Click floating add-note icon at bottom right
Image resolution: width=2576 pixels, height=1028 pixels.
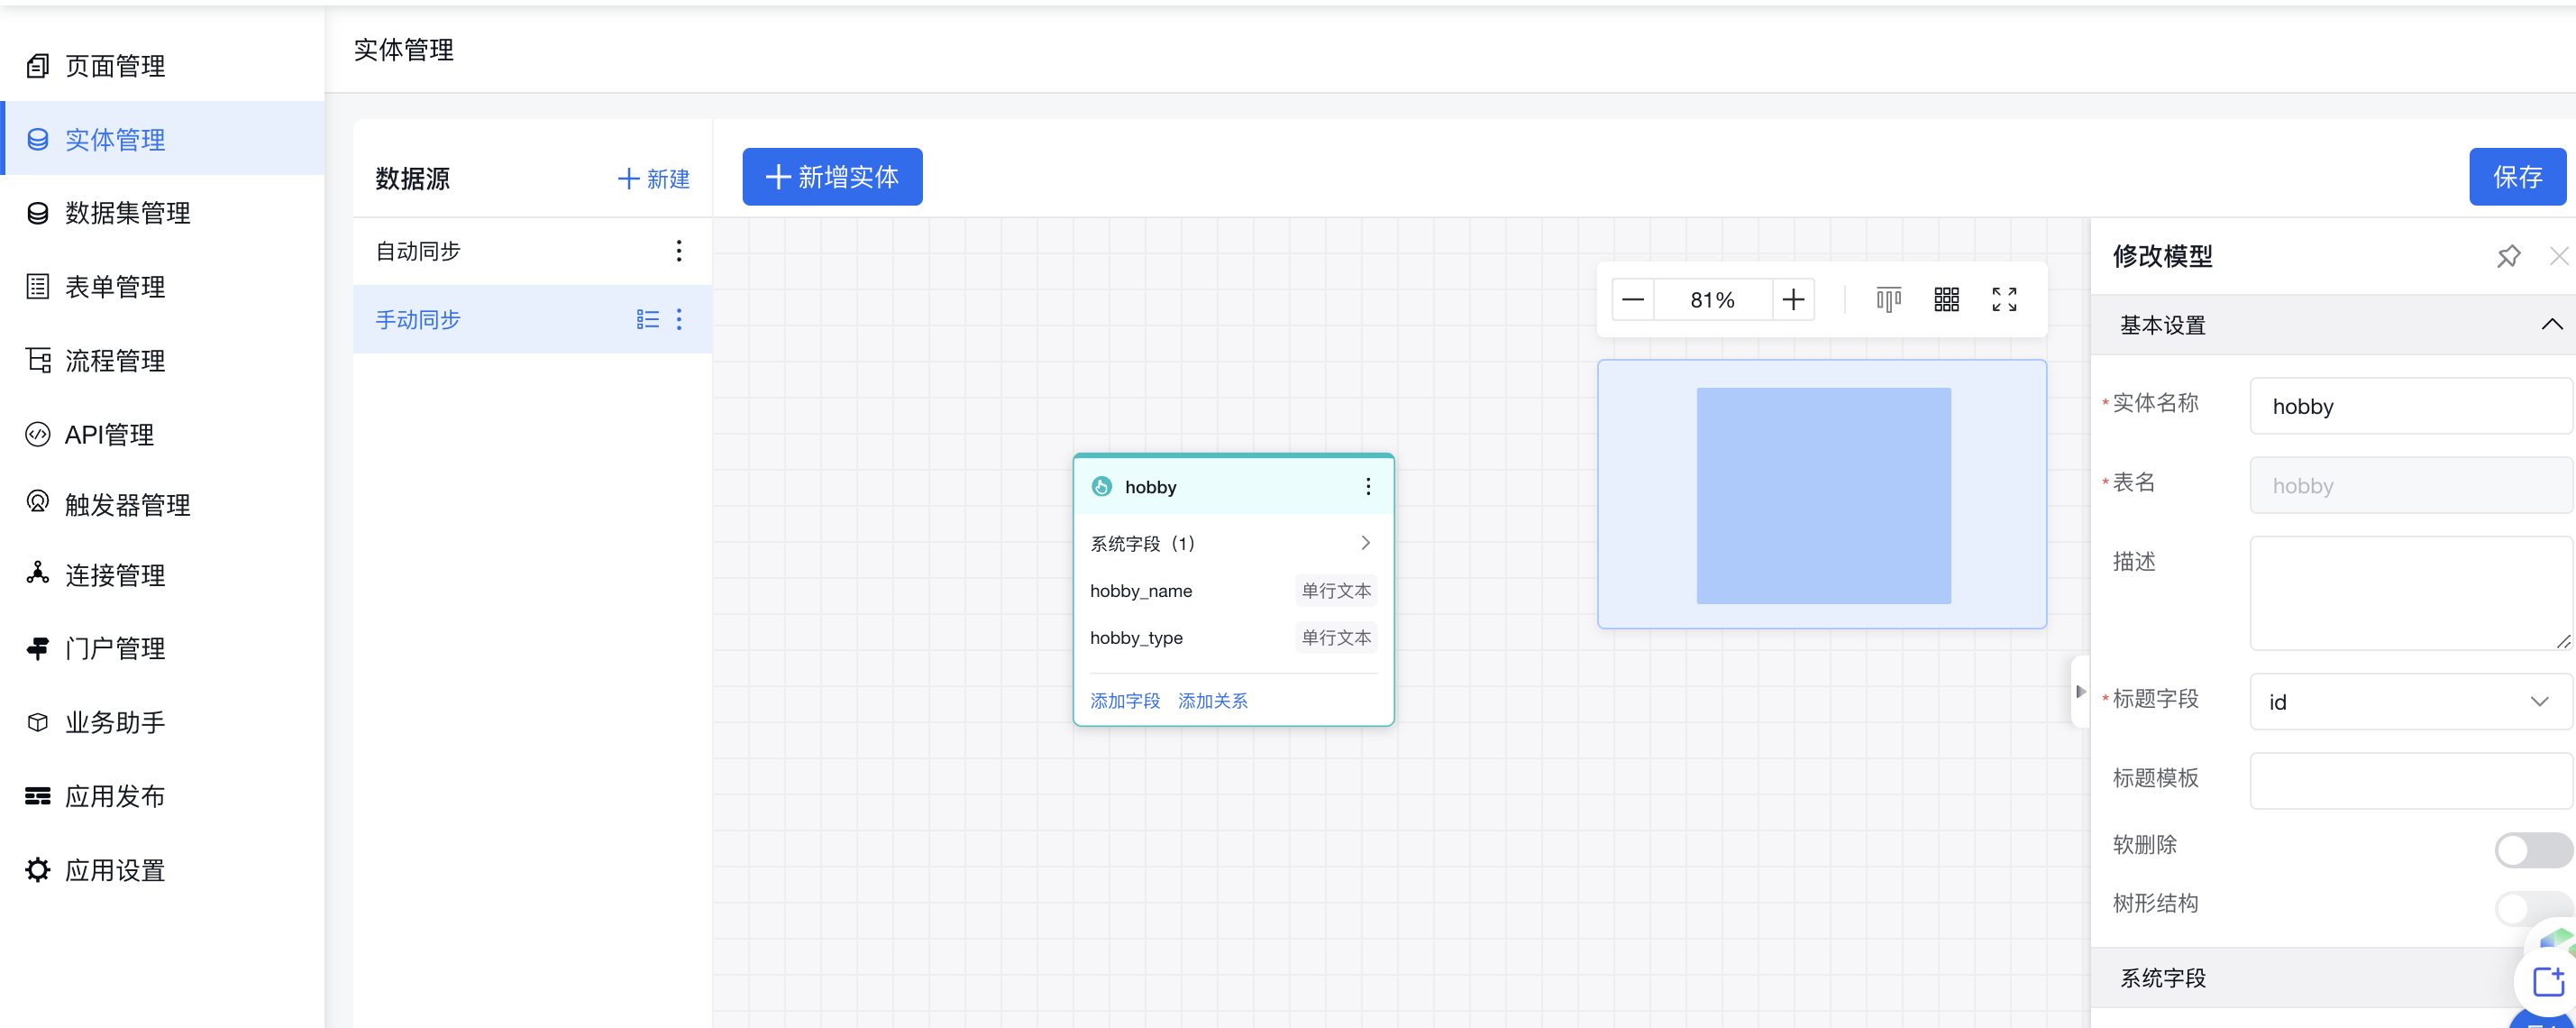(2548, 981)
